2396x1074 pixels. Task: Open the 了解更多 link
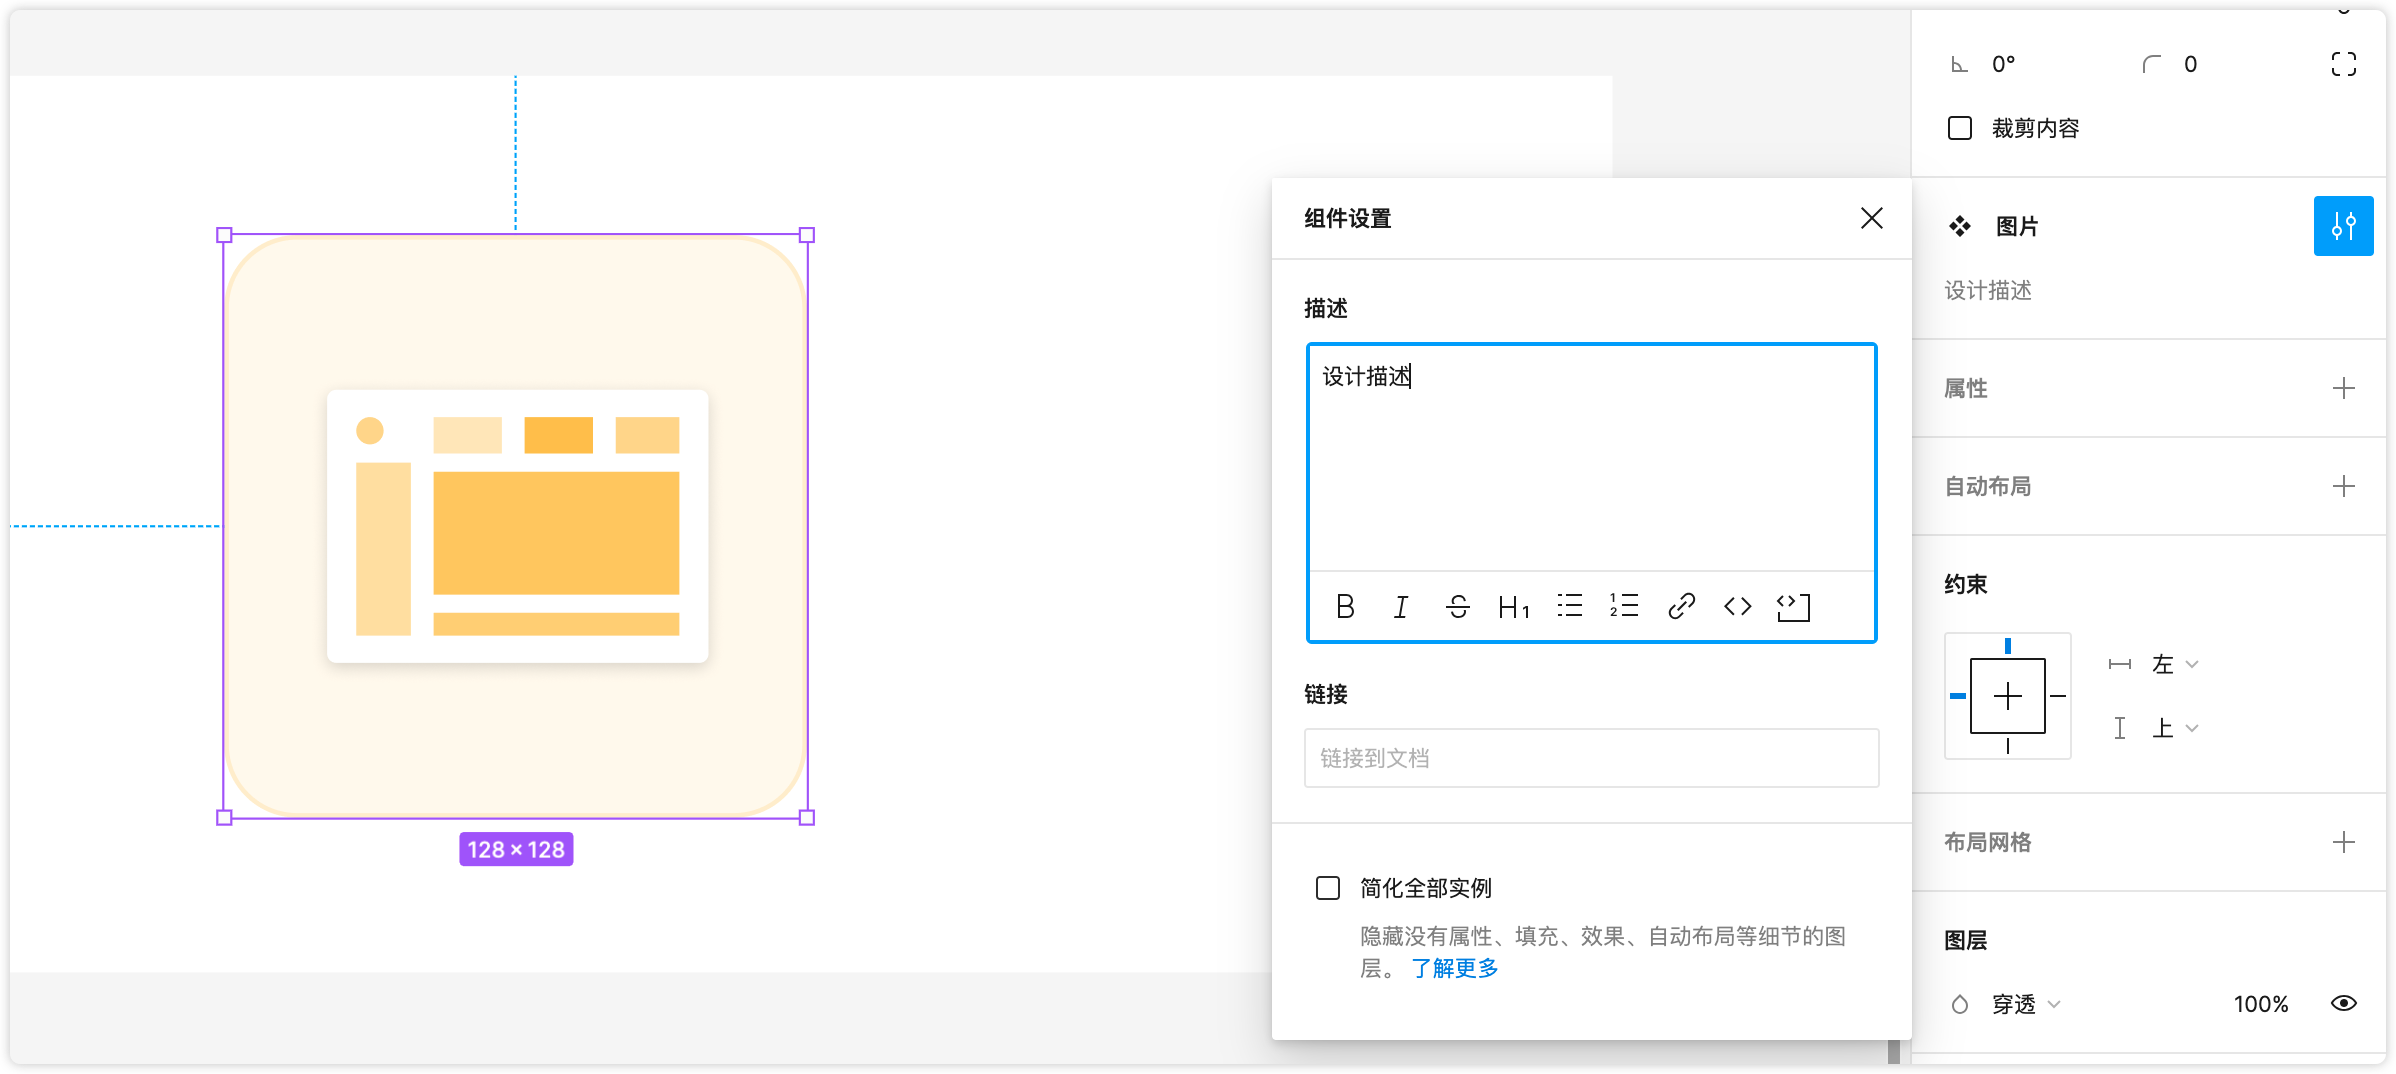pyautogui.click(x=1454, y=968)
